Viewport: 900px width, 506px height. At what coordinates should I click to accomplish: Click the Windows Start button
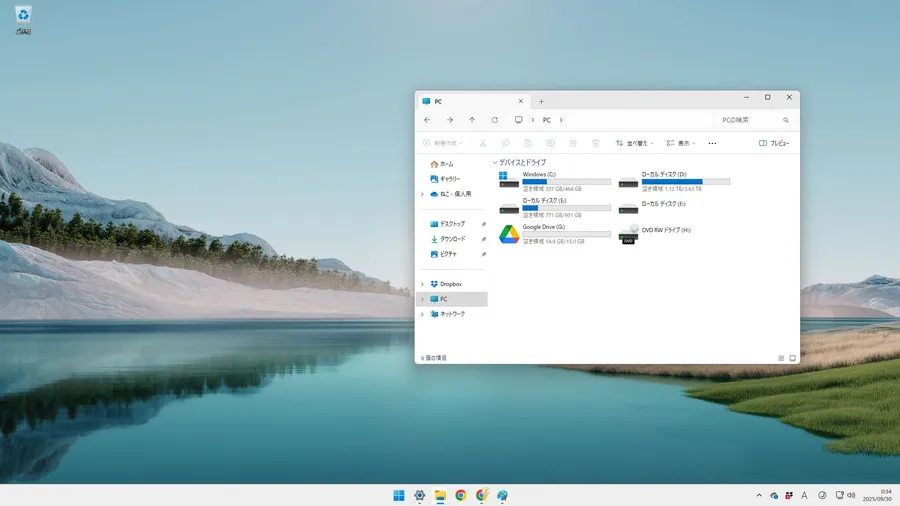(399, 495)
